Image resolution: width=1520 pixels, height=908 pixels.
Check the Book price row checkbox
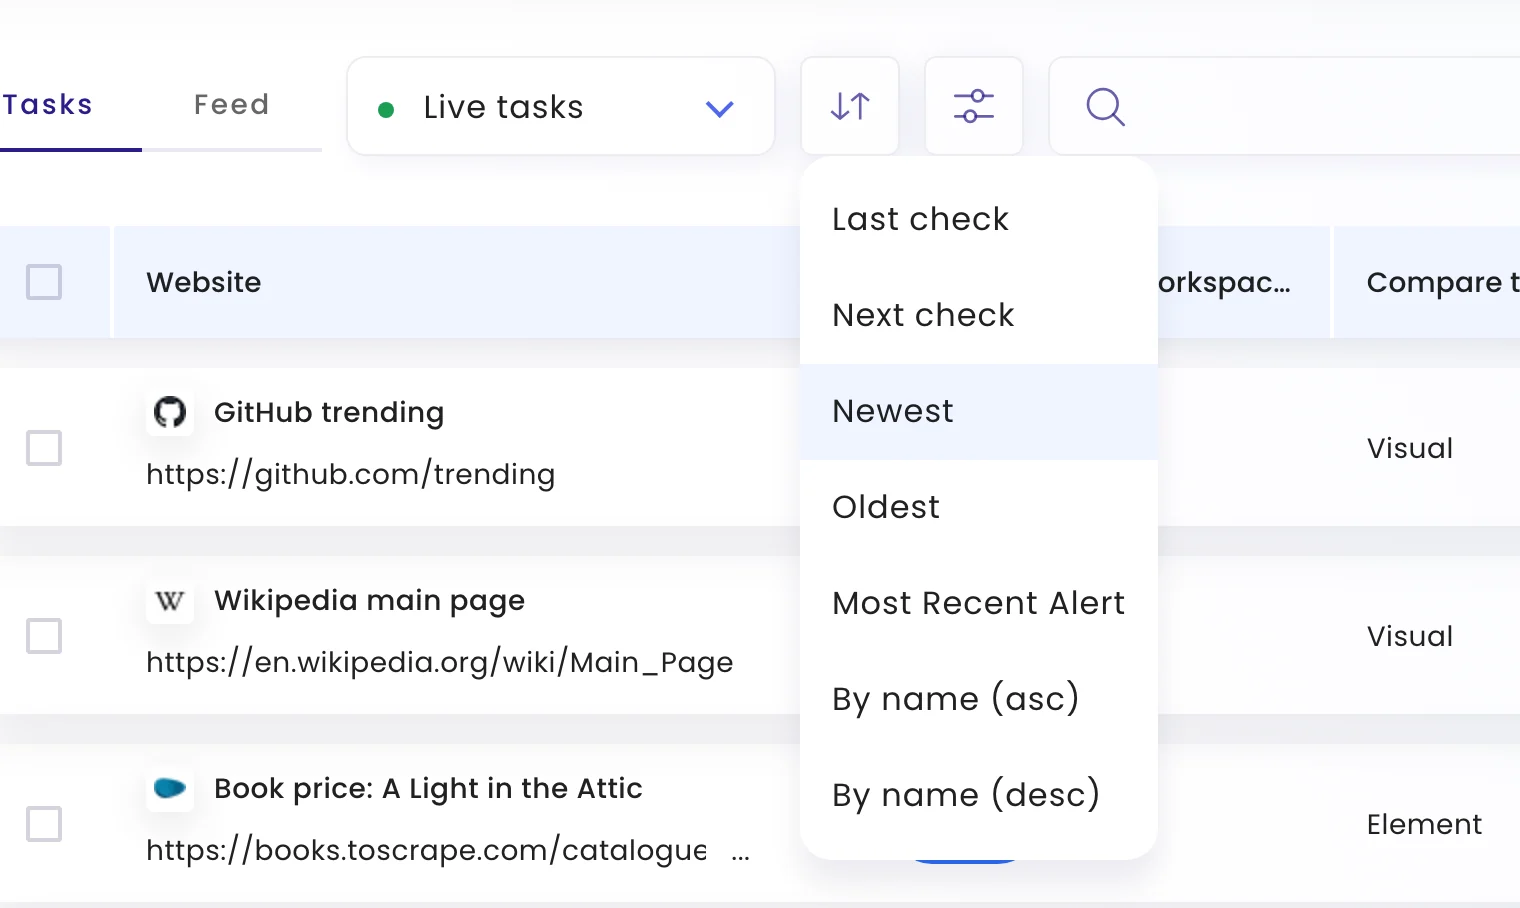click(44, 824)
